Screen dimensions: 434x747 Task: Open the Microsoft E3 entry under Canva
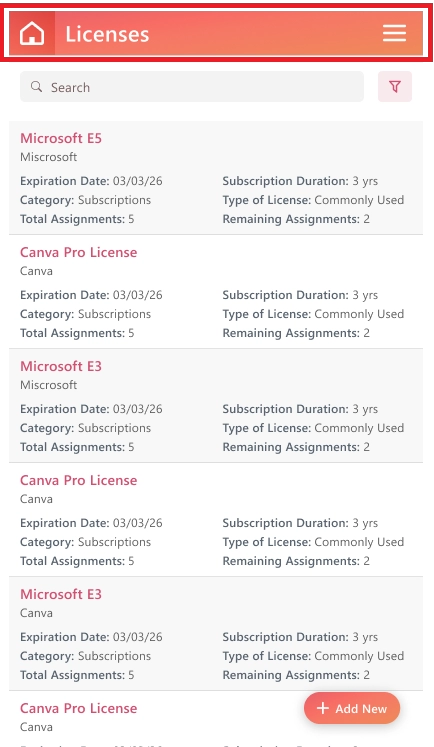click(x=61, y=594)
